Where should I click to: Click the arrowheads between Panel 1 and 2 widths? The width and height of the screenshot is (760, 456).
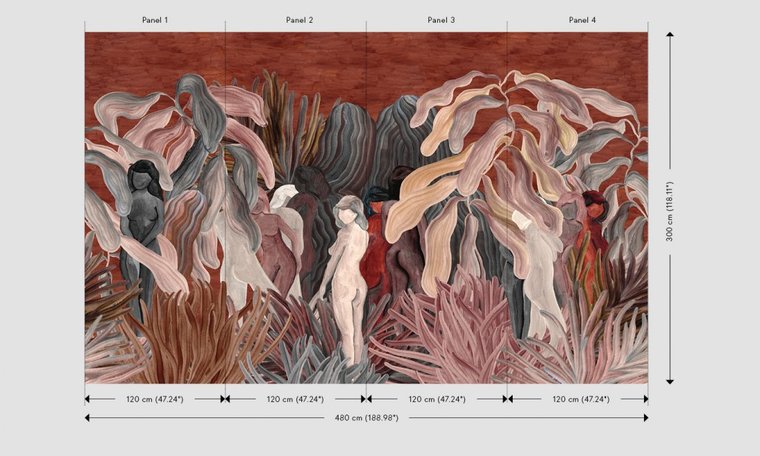pyautogui.click(x=225, y=399)
